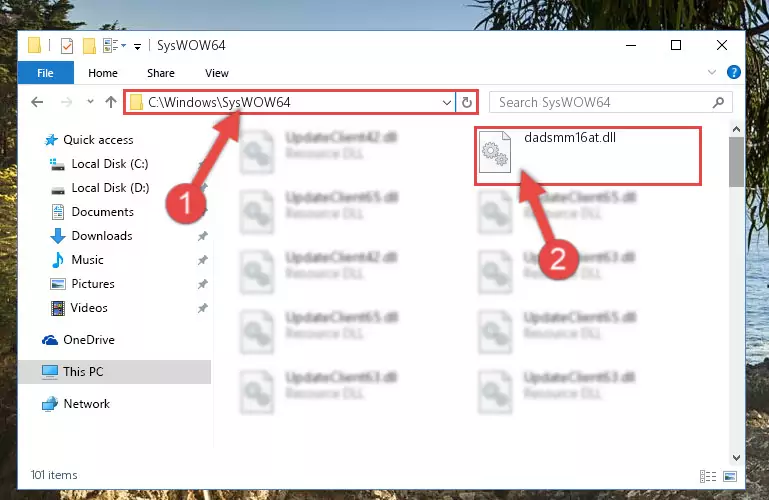
Task: Select OneDrive in navigation pane
Action: (x=89, y=340)
